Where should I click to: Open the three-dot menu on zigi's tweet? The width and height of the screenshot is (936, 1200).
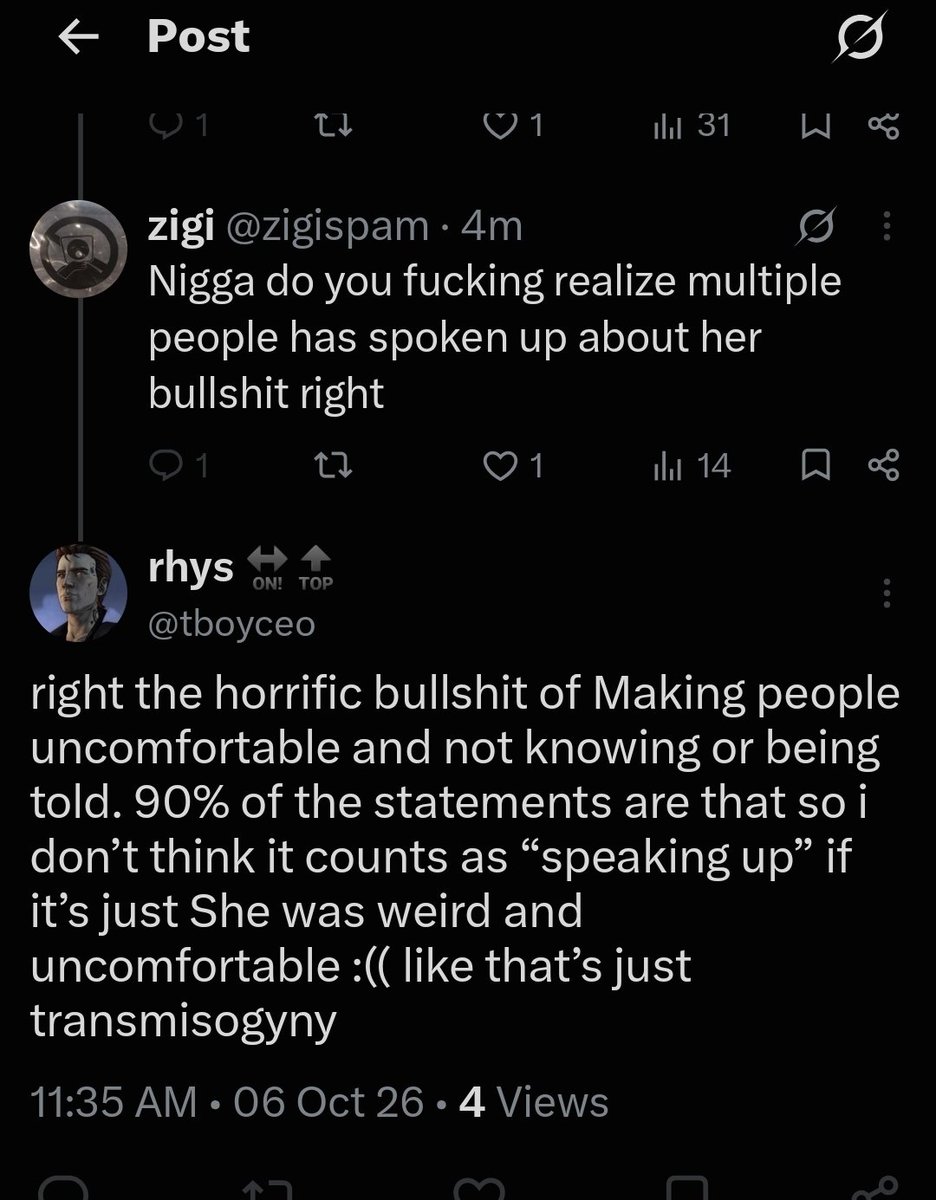pyautogui.click(x=884, y=230)
